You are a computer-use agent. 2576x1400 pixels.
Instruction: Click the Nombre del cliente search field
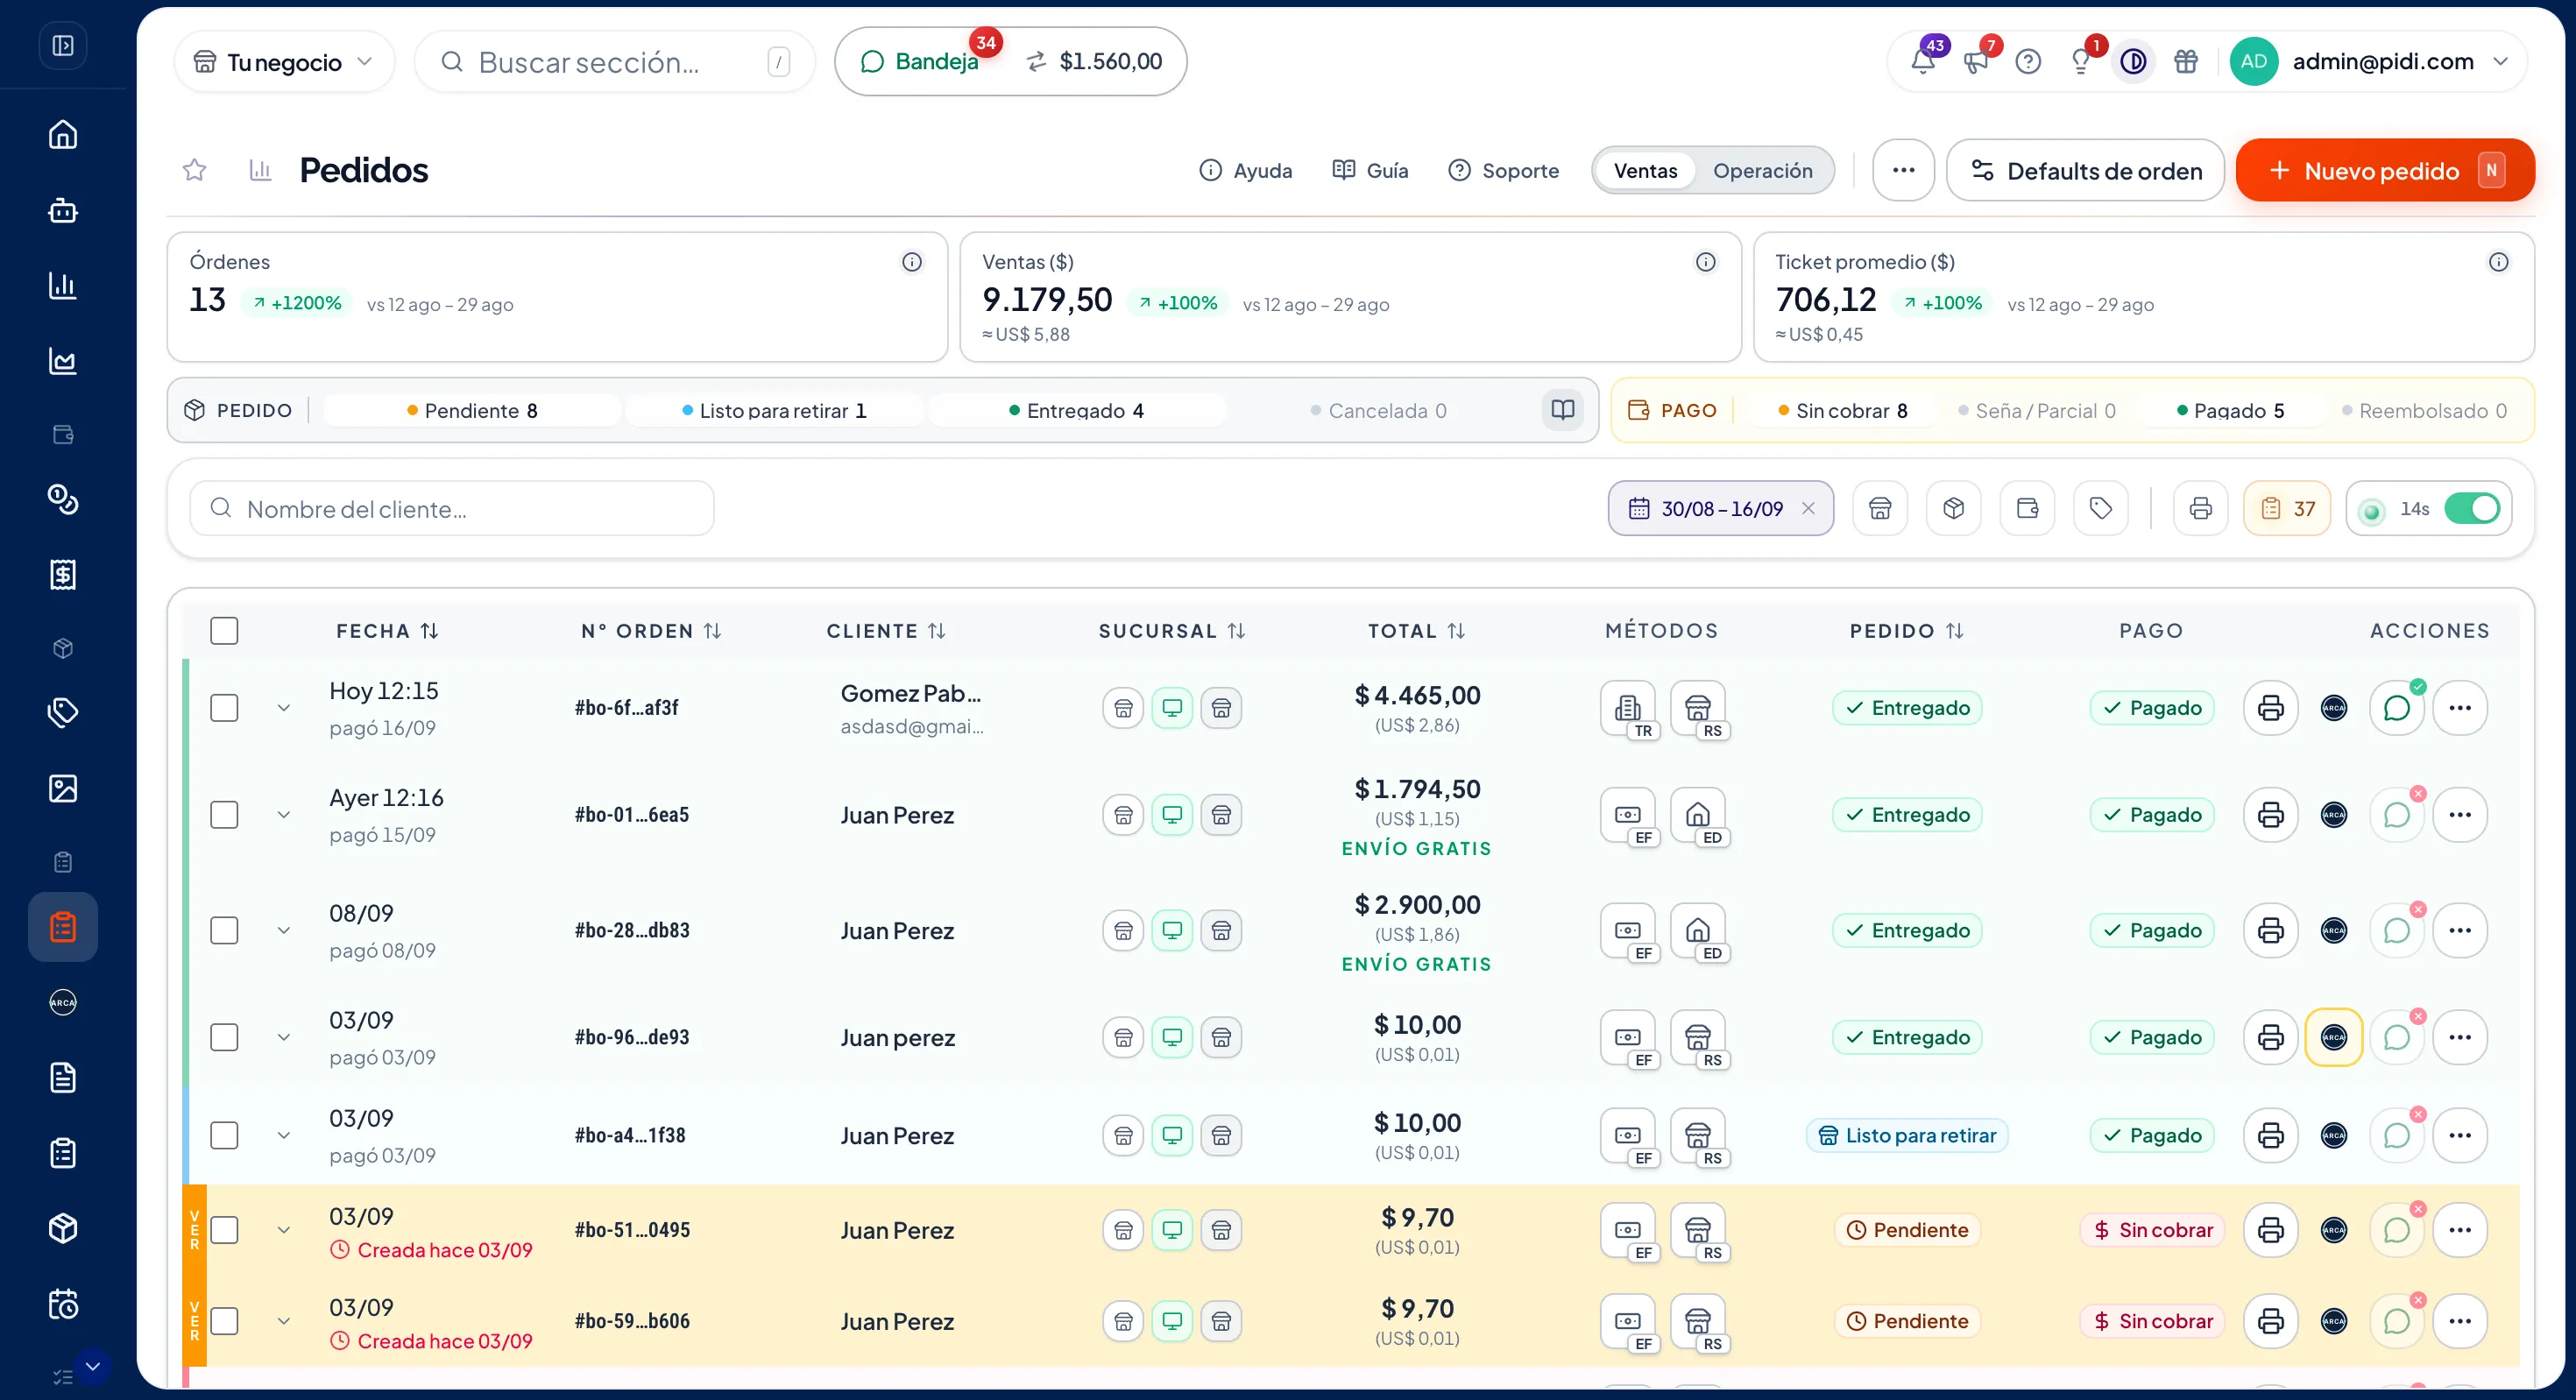coord(452,508)
